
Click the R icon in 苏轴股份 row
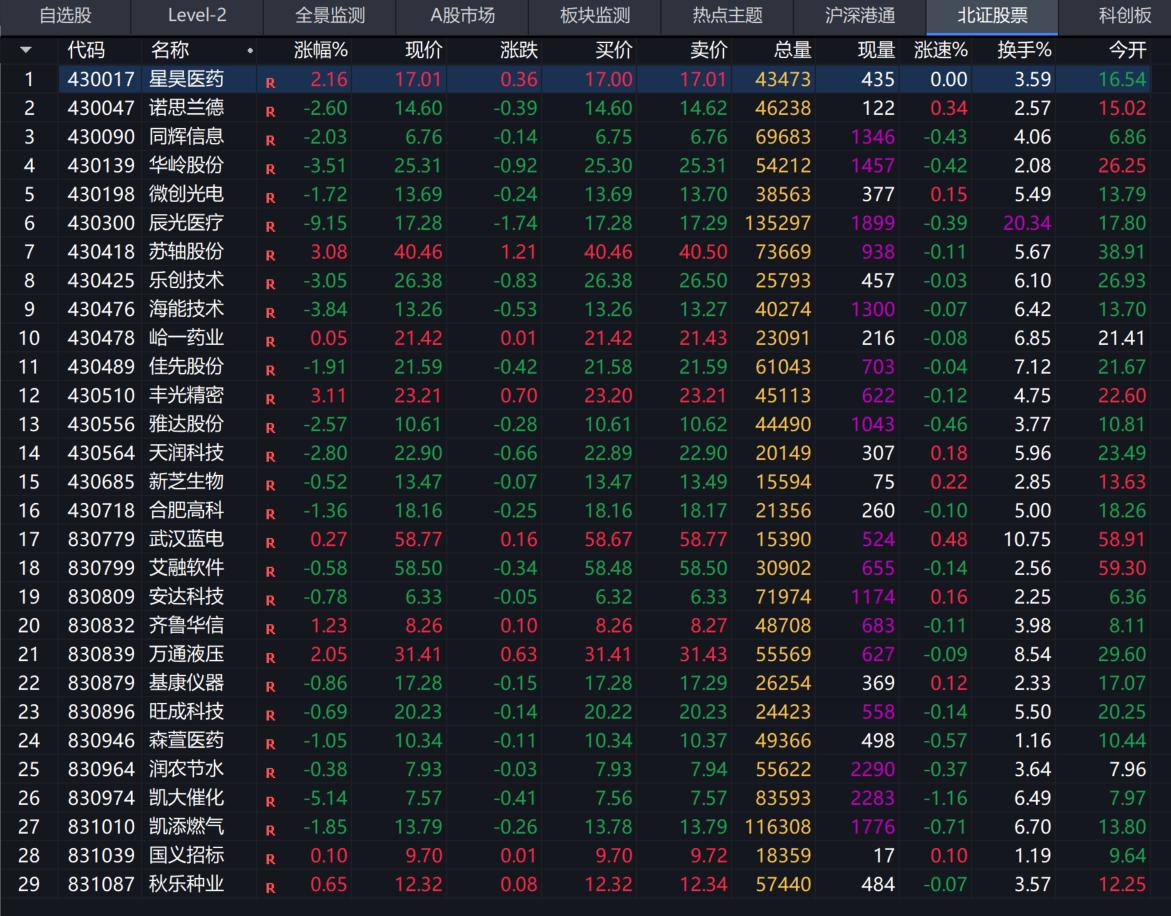(270, 255)
